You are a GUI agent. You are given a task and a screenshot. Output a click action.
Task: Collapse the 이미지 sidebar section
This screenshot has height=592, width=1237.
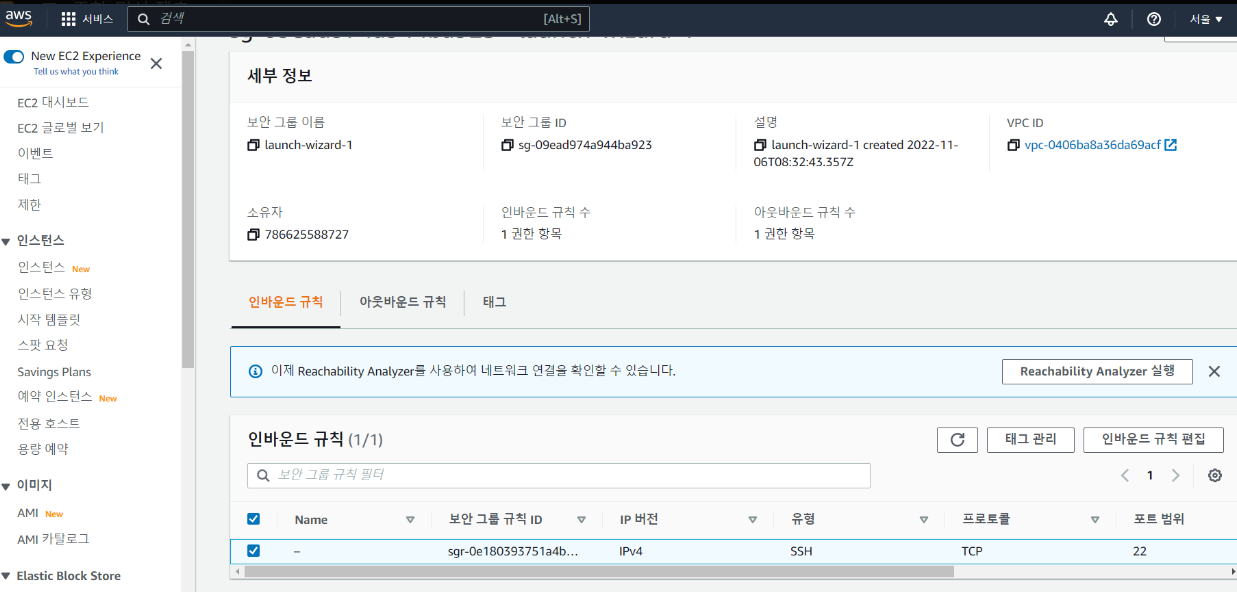tap(6, 485)
